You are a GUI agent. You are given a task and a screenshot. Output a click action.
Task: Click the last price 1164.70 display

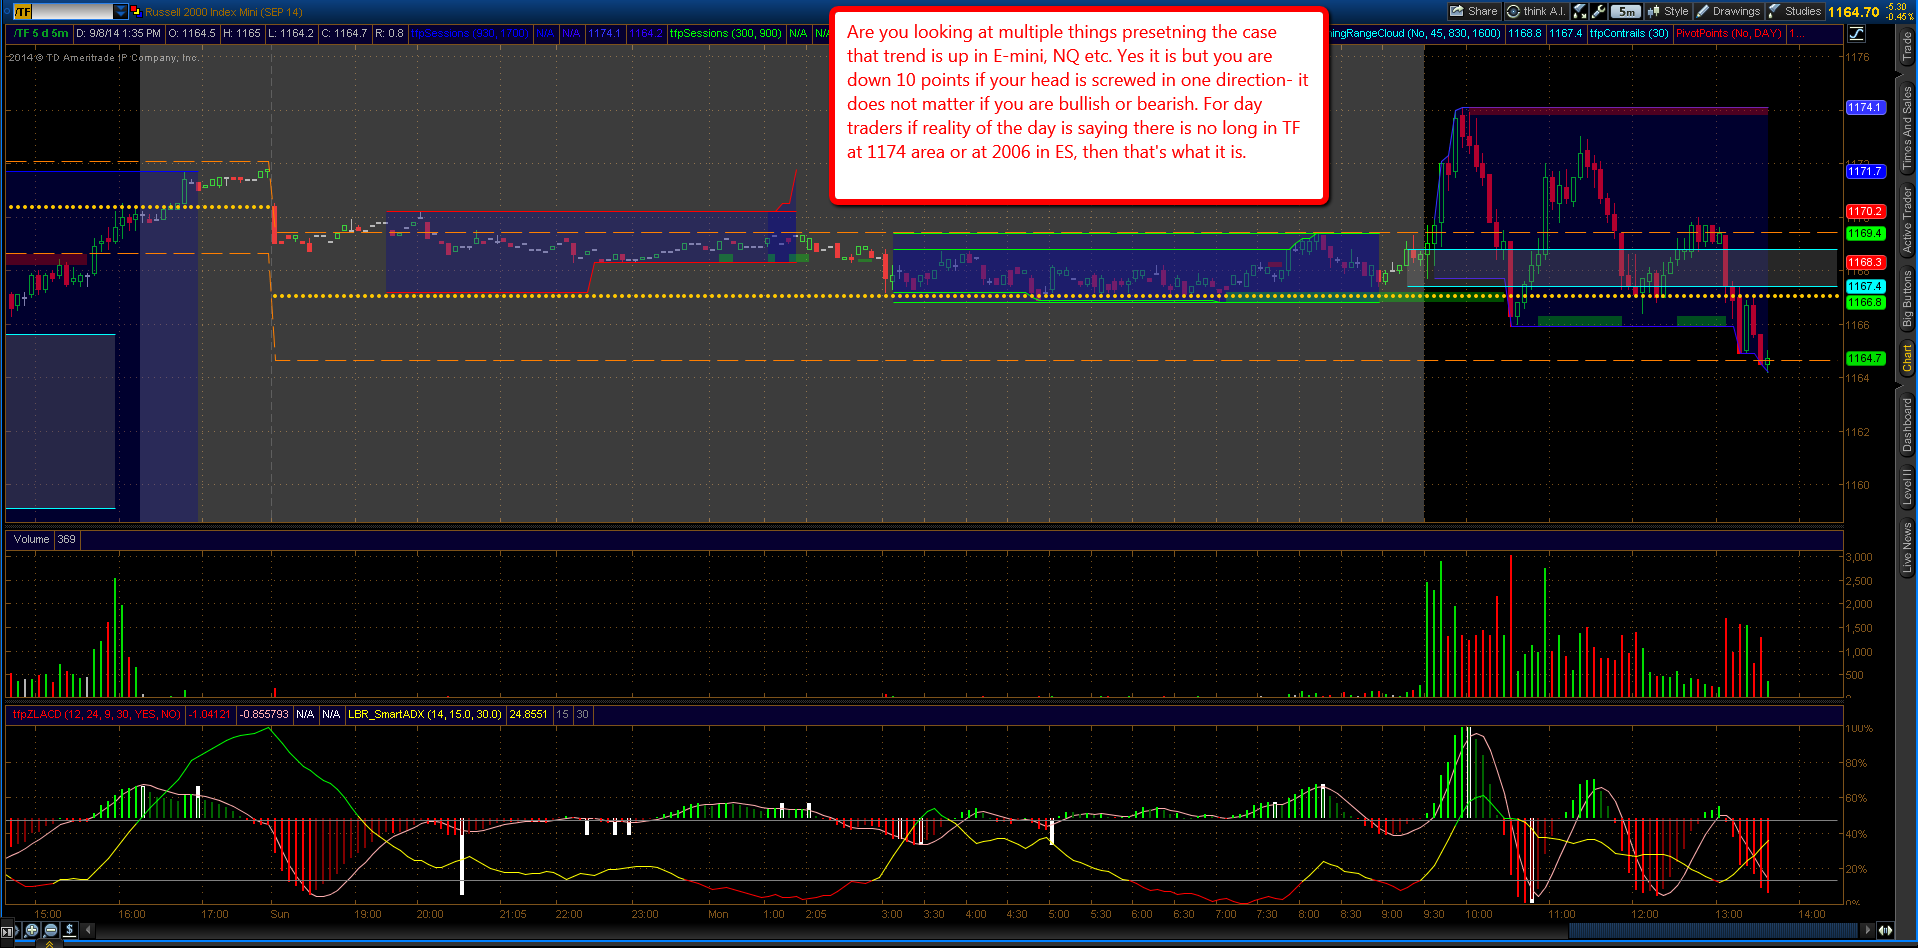pyautogui.click(x=1854, y=12)
